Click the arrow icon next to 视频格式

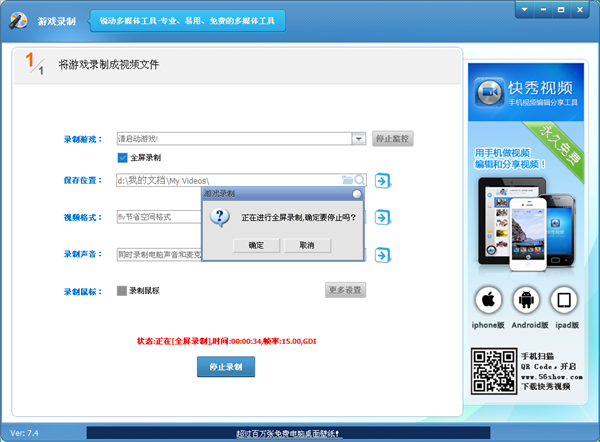382,218
